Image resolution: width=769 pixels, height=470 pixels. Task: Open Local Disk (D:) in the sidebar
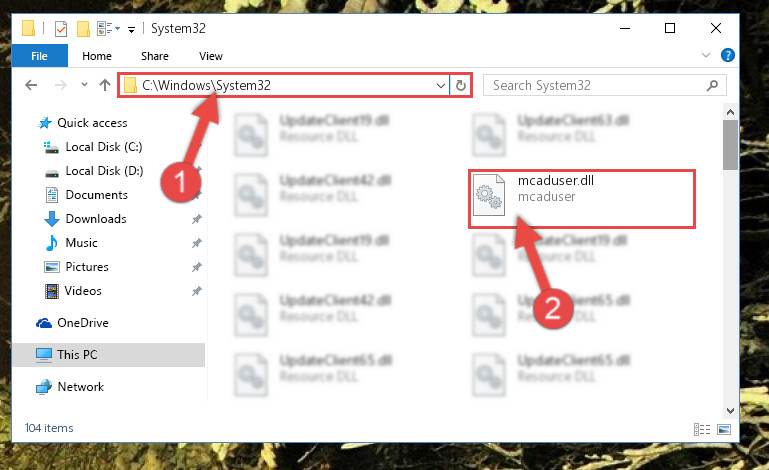(104, 171)
